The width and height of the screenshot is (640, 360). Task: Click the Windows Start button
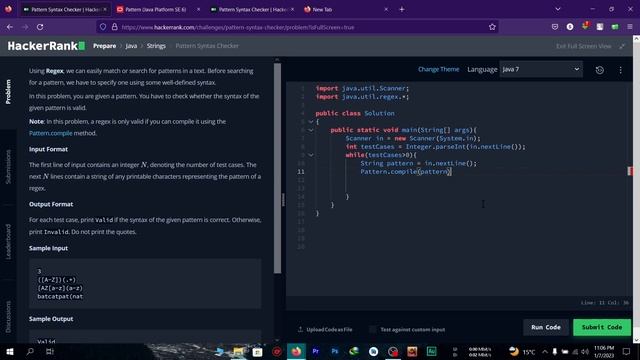10,351
